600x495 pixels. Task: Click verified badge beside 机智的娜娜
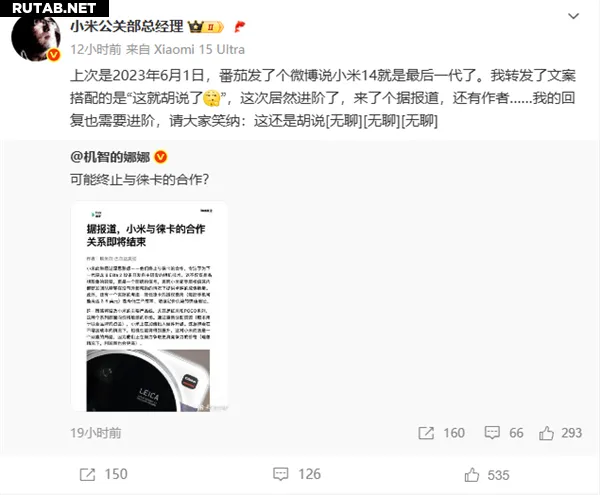(161, 157)
